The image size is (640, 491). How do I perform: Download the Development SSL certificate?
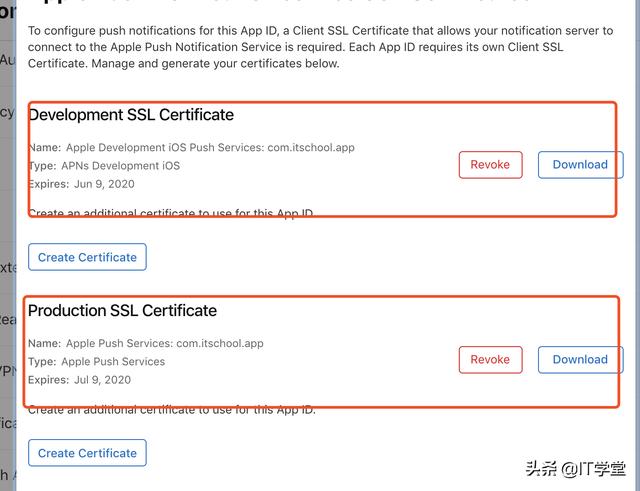point(580,165)
